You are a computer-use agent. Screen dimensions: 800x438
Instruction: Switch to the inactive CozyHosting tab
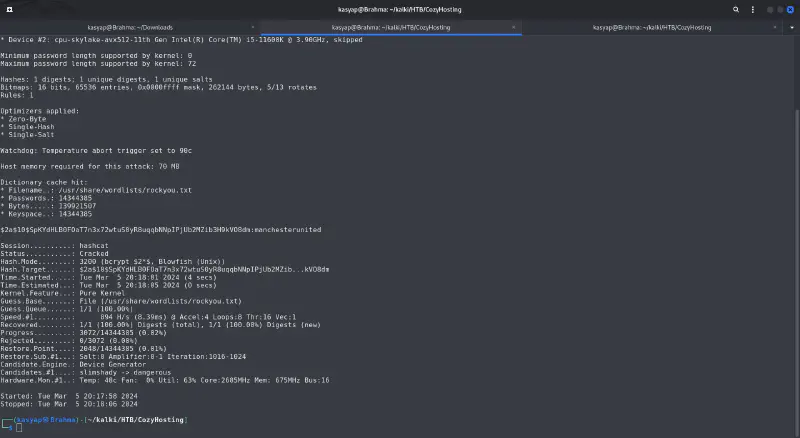click(658, 27)
